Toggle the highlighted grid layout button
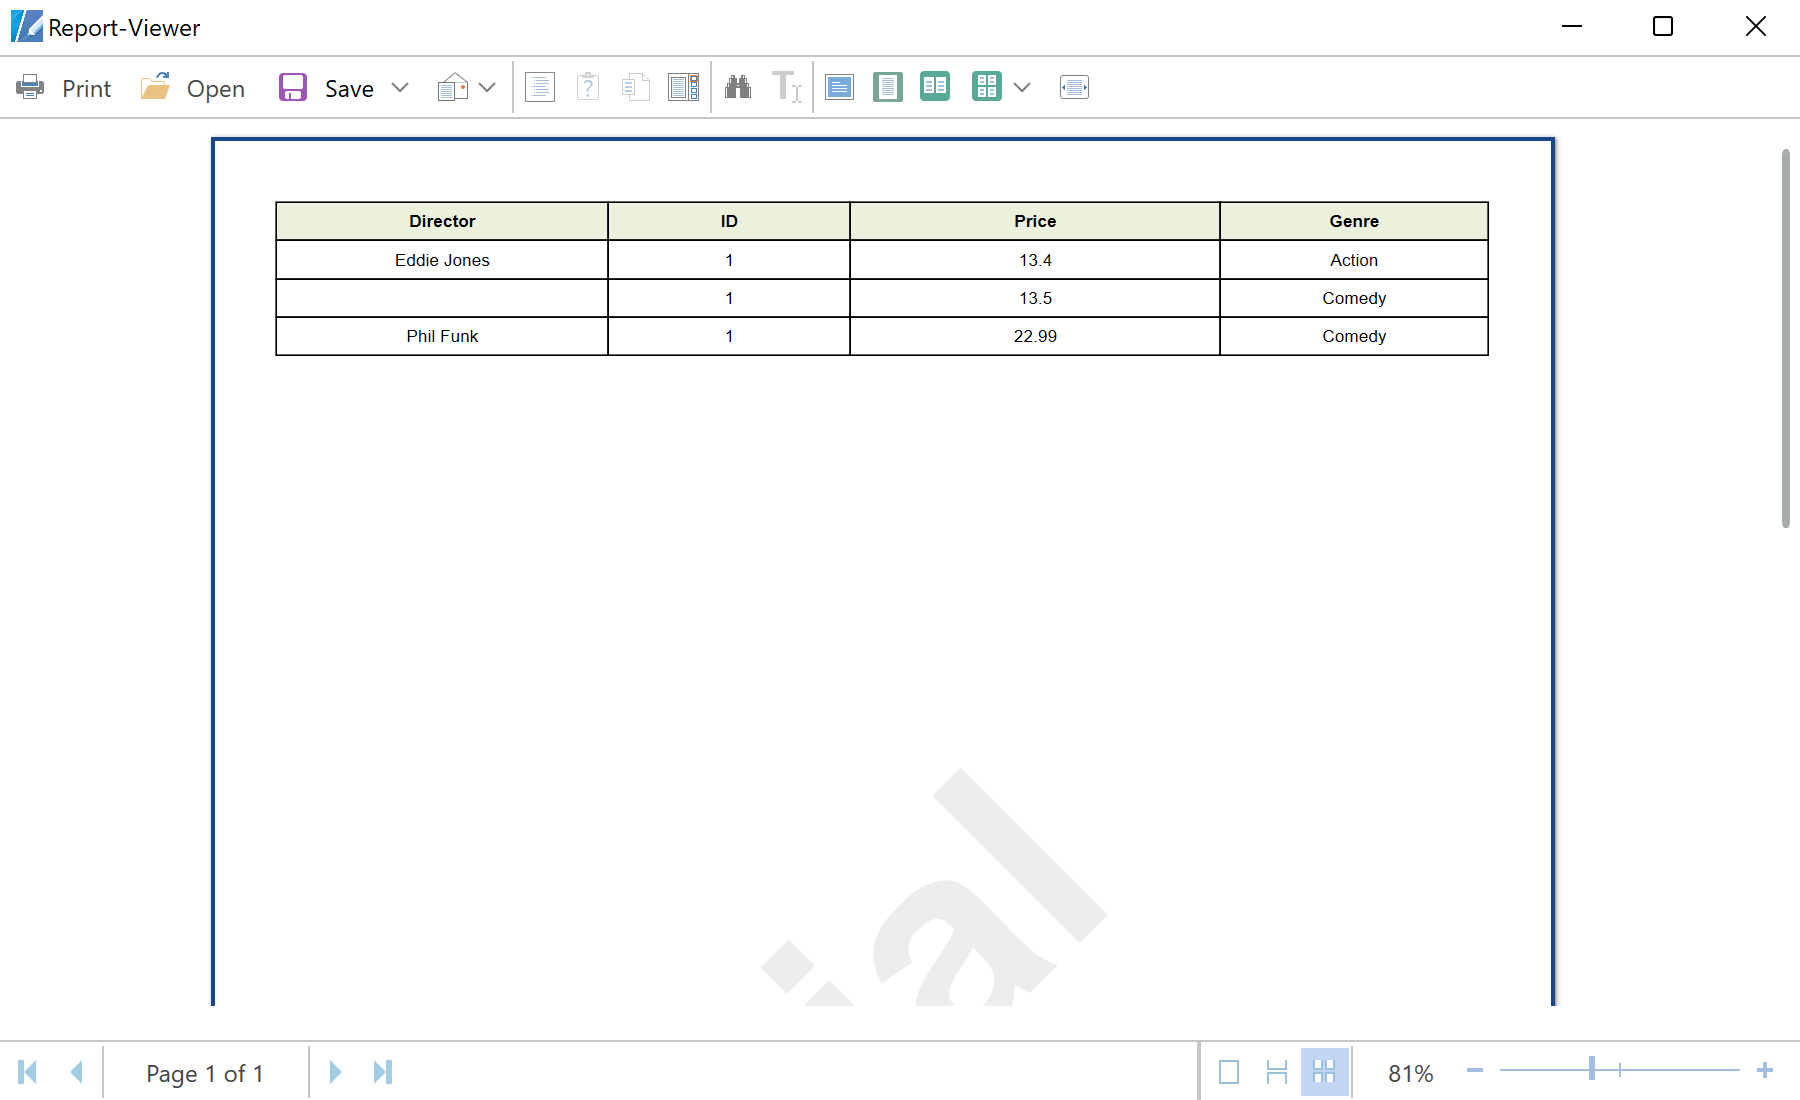 coord(1325,1072)
